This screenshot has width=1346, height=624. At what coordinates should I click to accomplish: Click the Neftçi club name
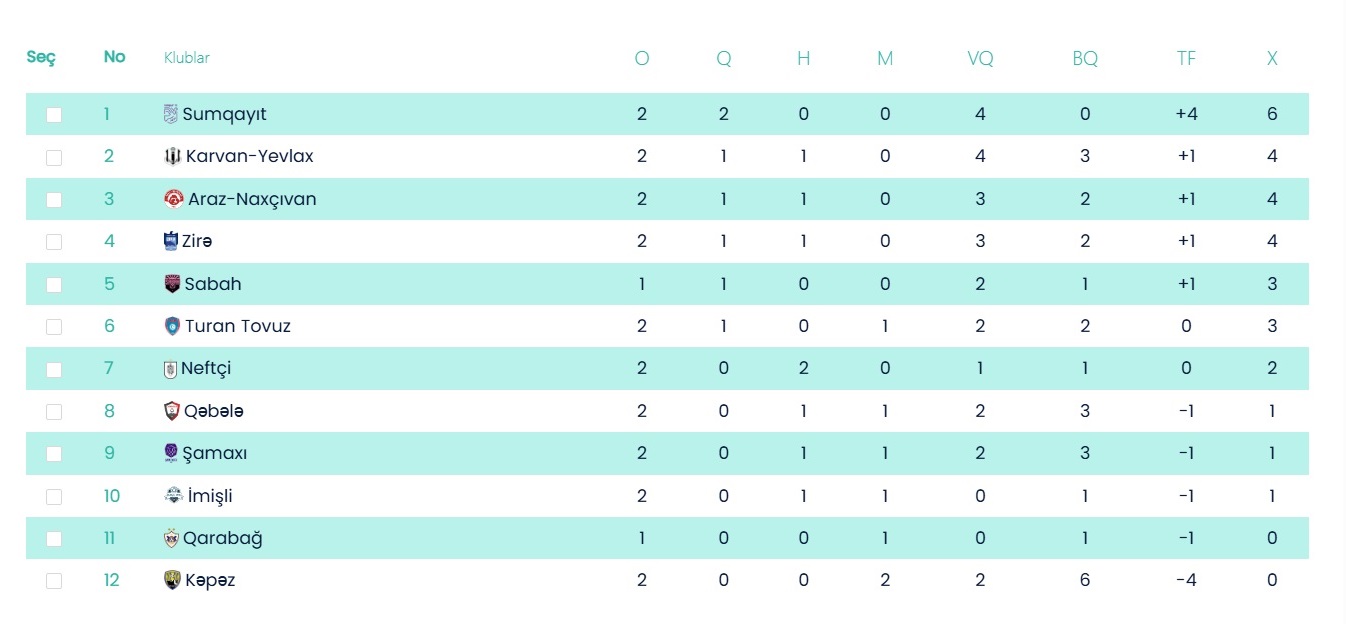[x=206, y=368]
